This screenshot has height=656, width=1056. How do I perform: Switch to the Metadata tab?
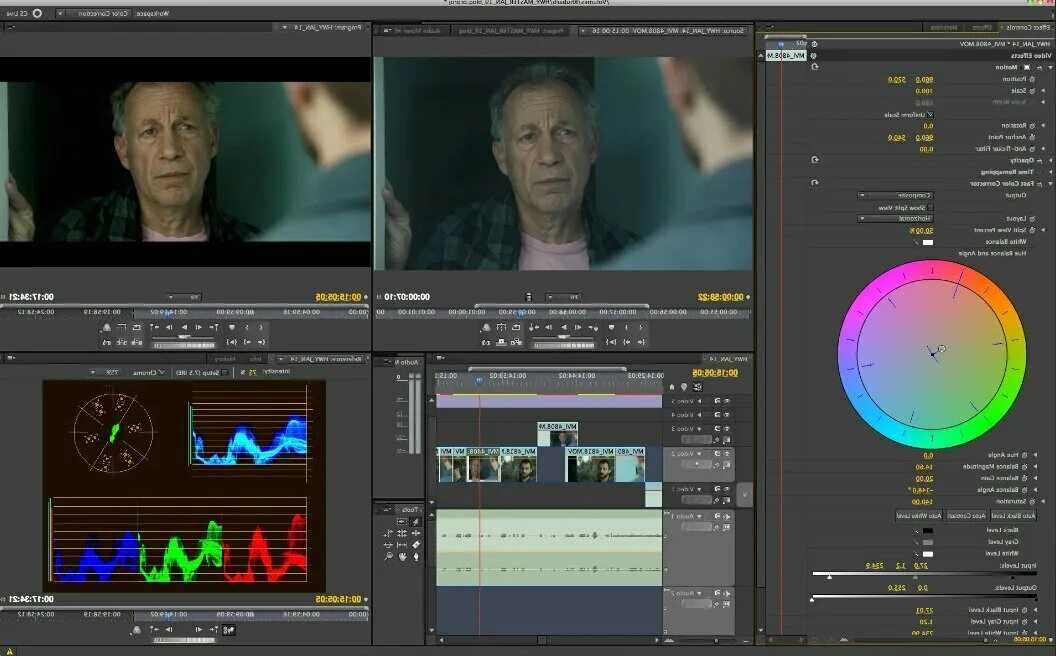click(944, 28)
